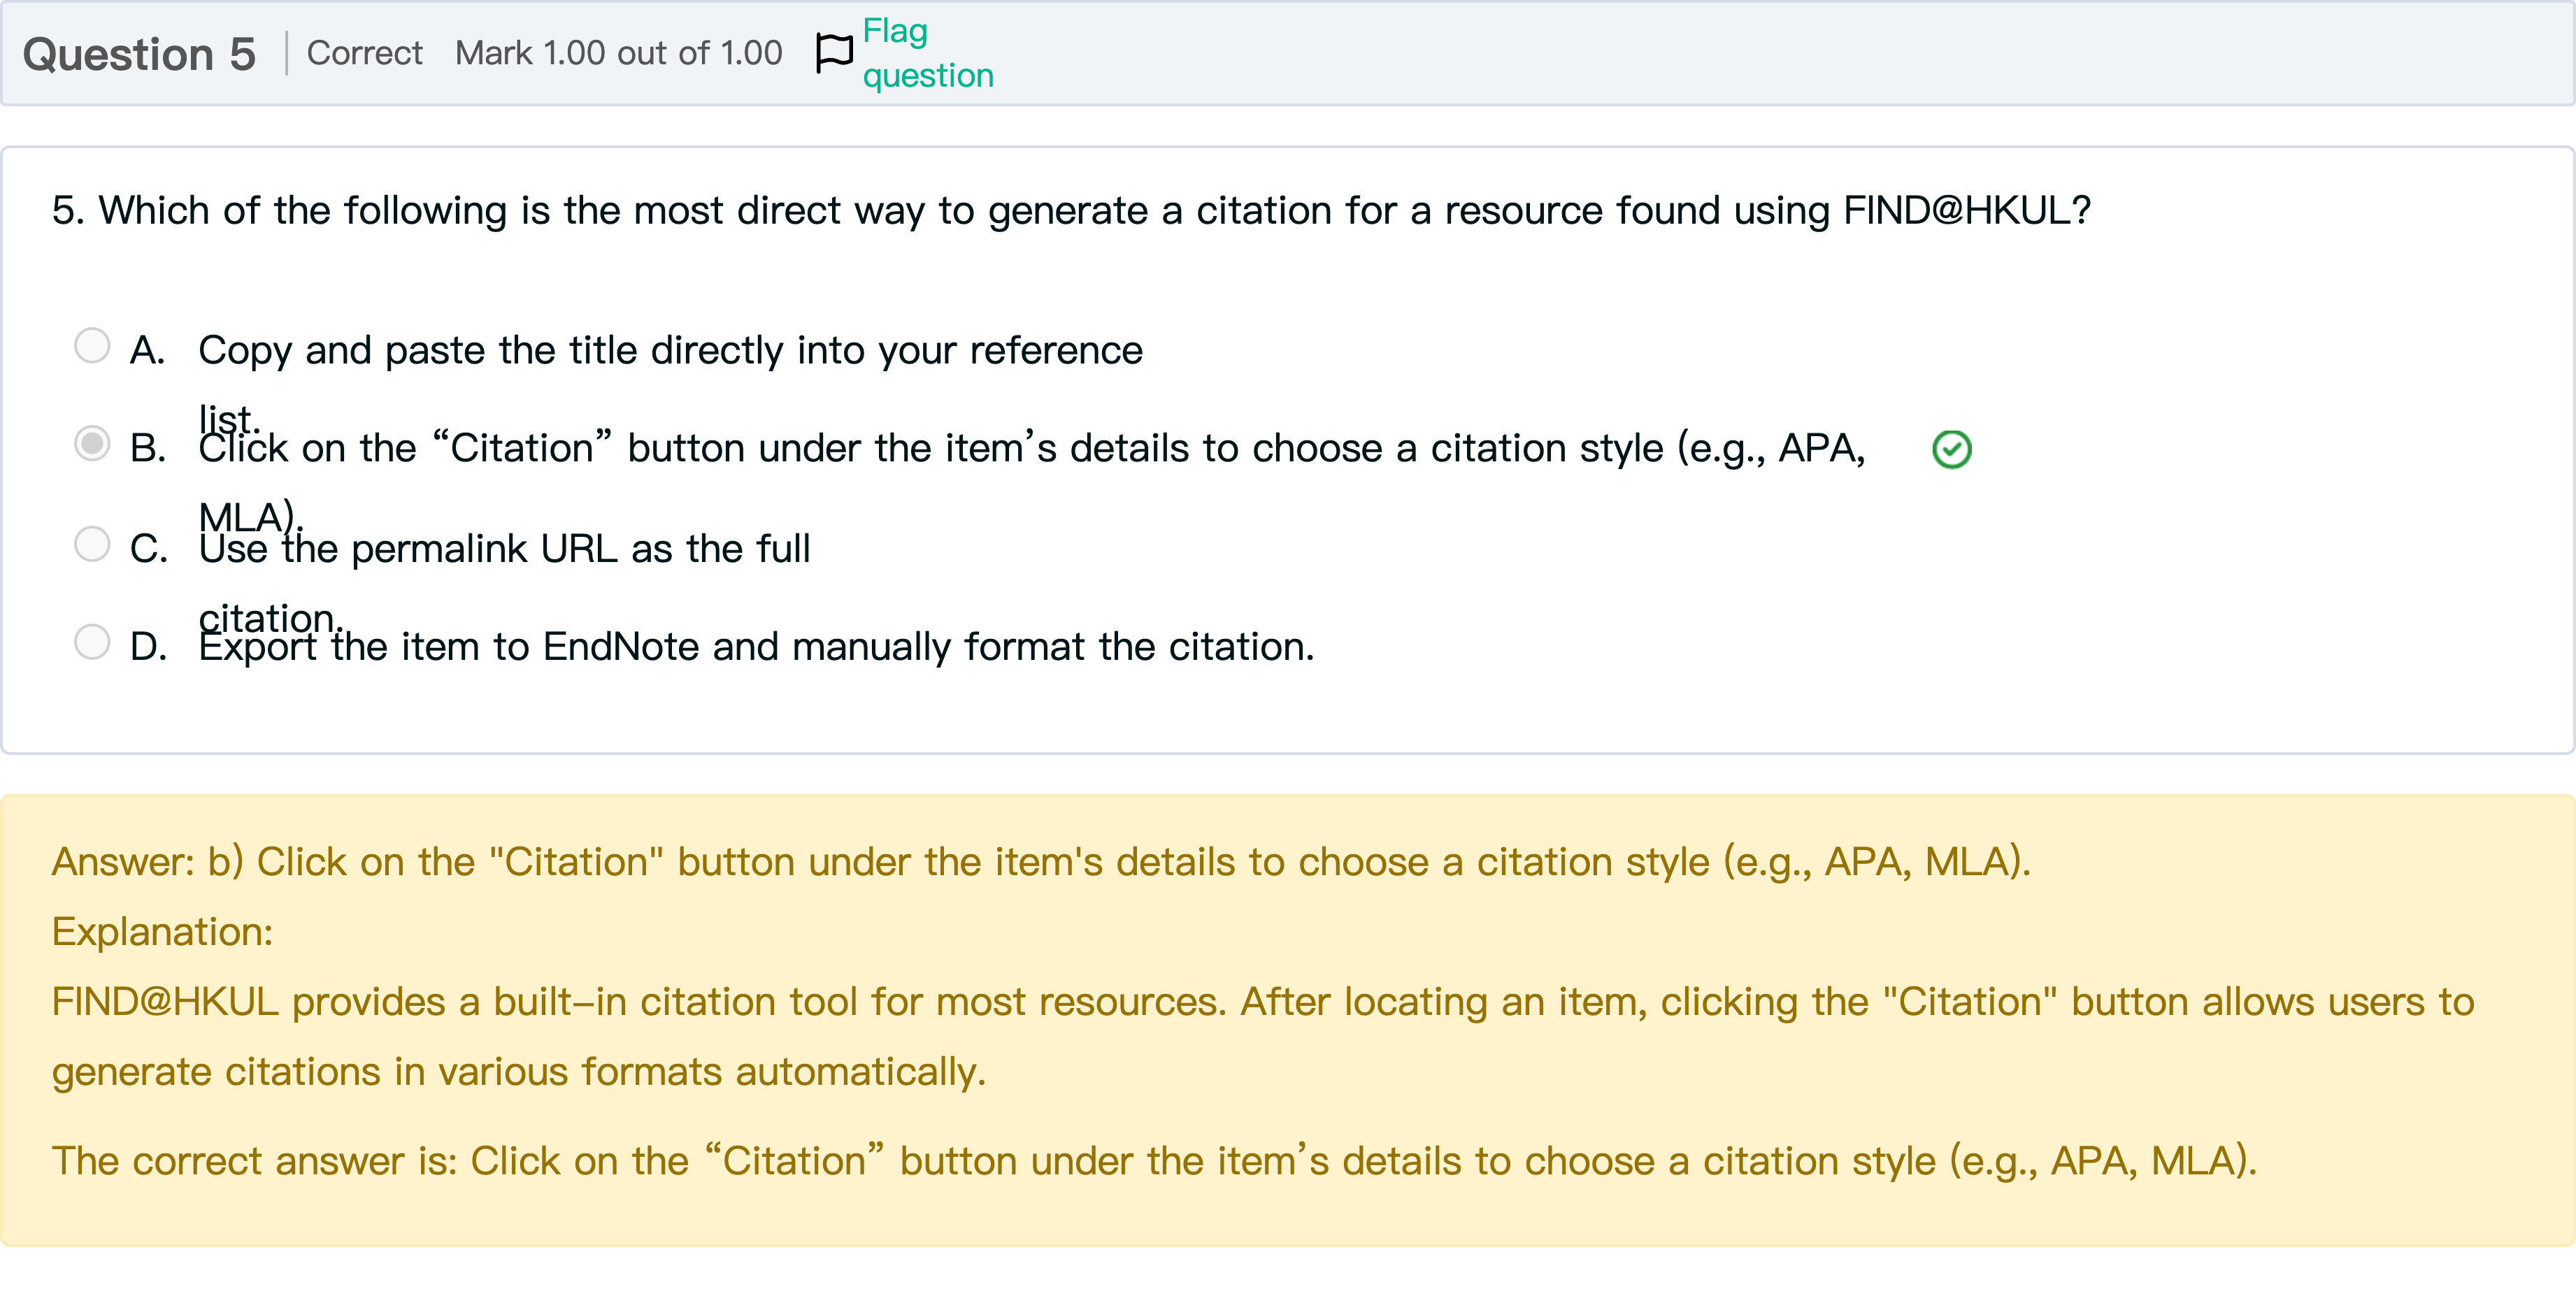Click the 'The correct answer is' line
This screenshot has height=1289, width=2576.
point(1154,1161)
